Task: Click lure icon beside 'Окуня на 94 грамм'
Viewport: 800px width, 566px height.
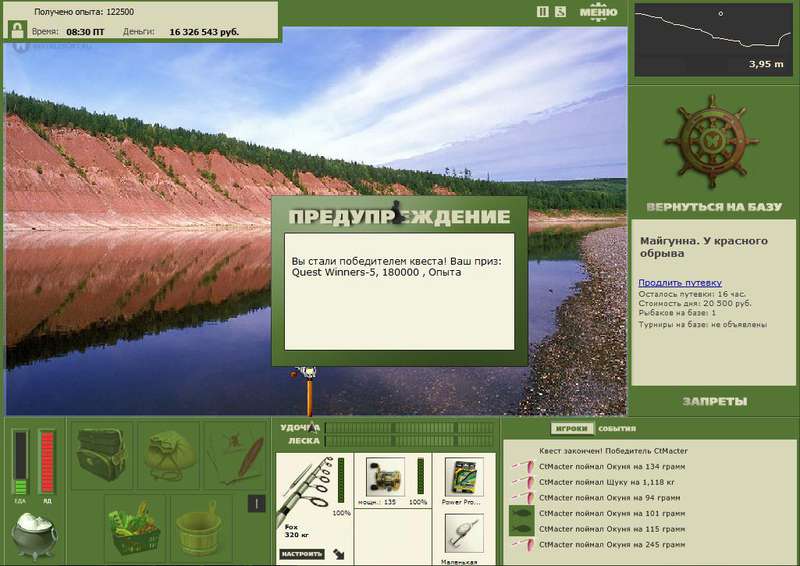Action: (522, 498)
